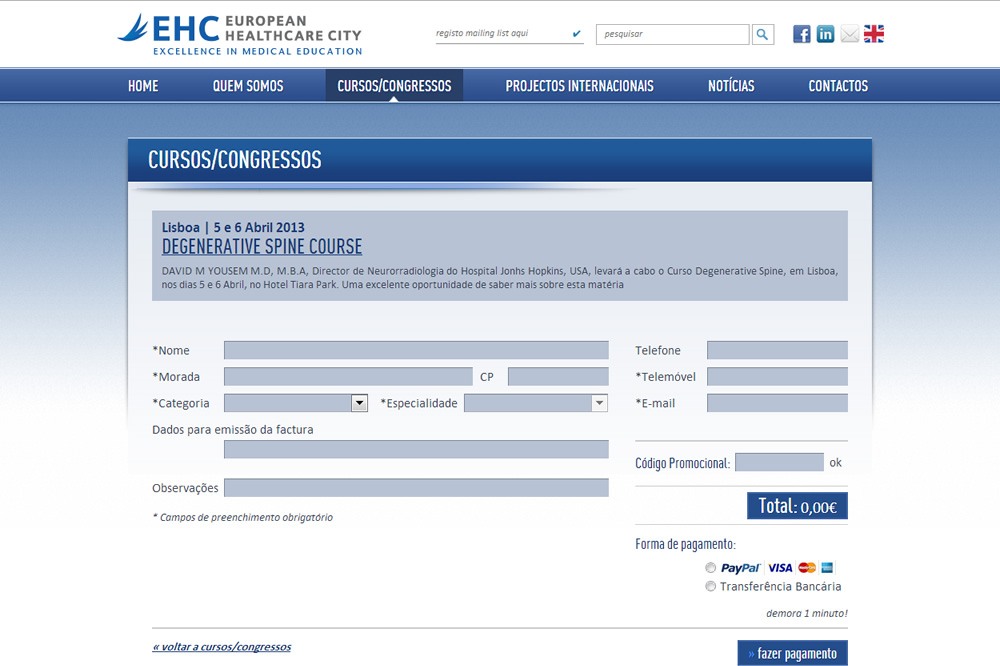This screenshot has height=666, width=1000.
Task: Click the Observações input field
Action: click(x=416, y=488)
